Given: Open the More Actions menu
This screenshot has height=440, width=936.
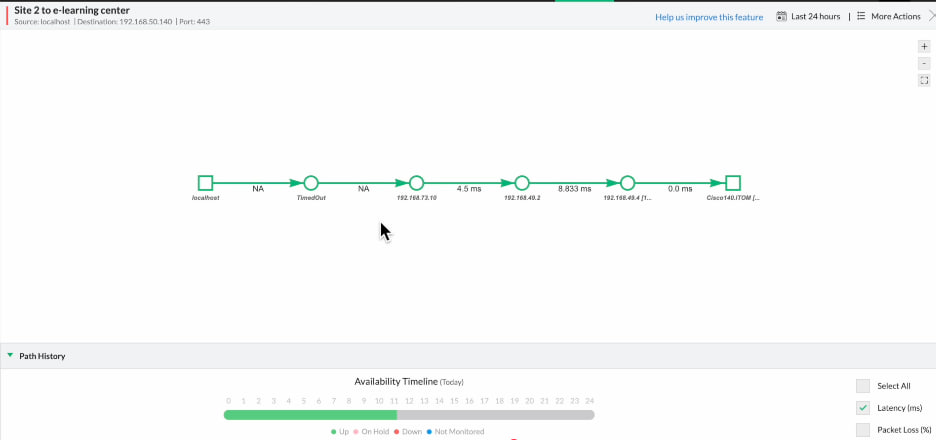Looking at the screenshot, I should (x=888, y=17).
